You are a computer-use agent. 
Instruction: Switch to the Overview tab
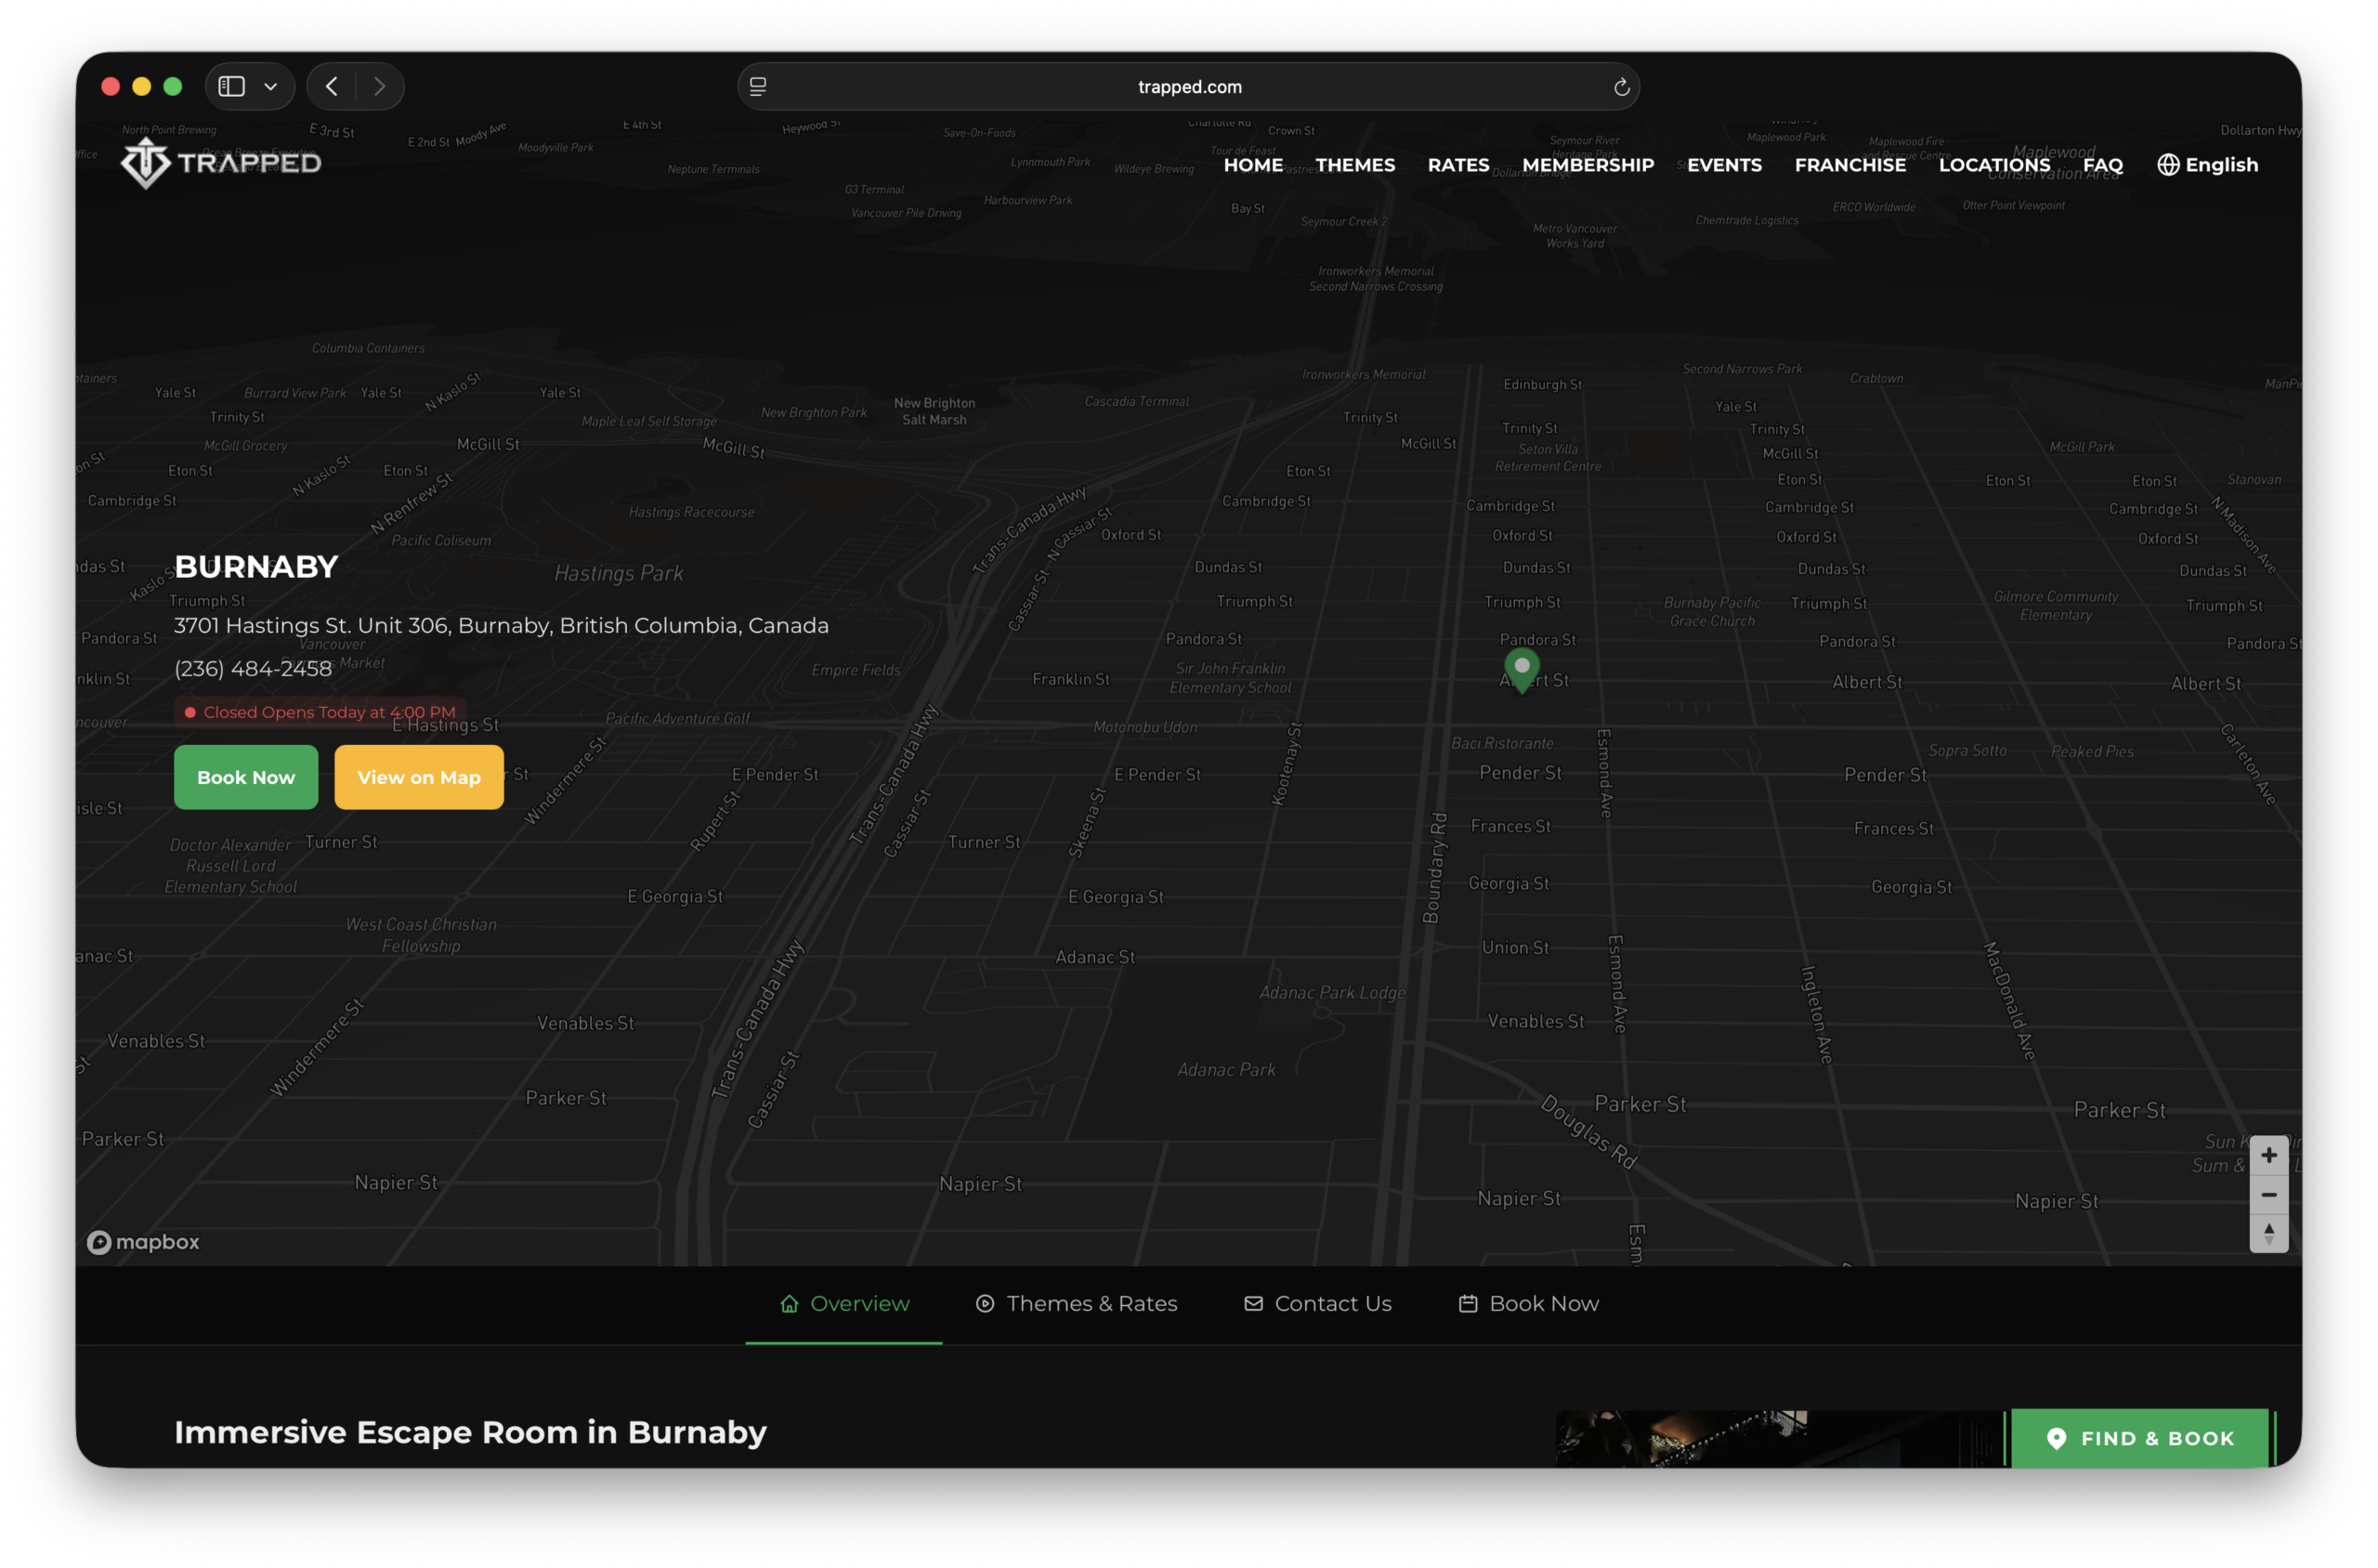click(x=844, y=1303)
